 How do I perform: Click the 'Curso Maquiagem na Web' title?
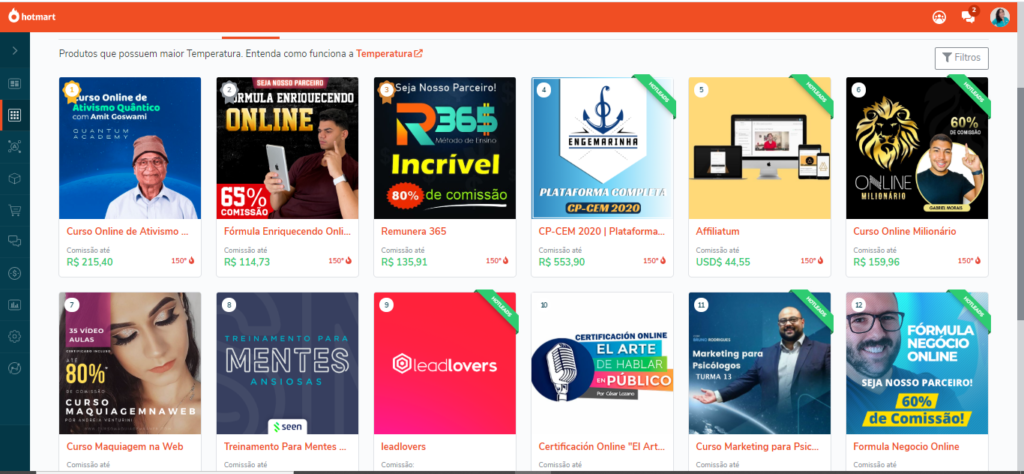point(125,447)
